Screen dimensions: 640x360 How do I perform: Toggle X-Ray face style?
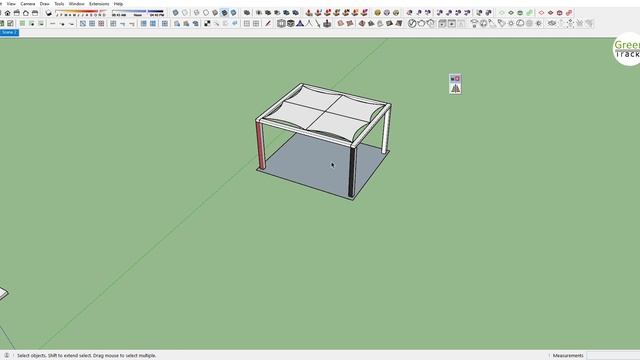tap(176, 13)
